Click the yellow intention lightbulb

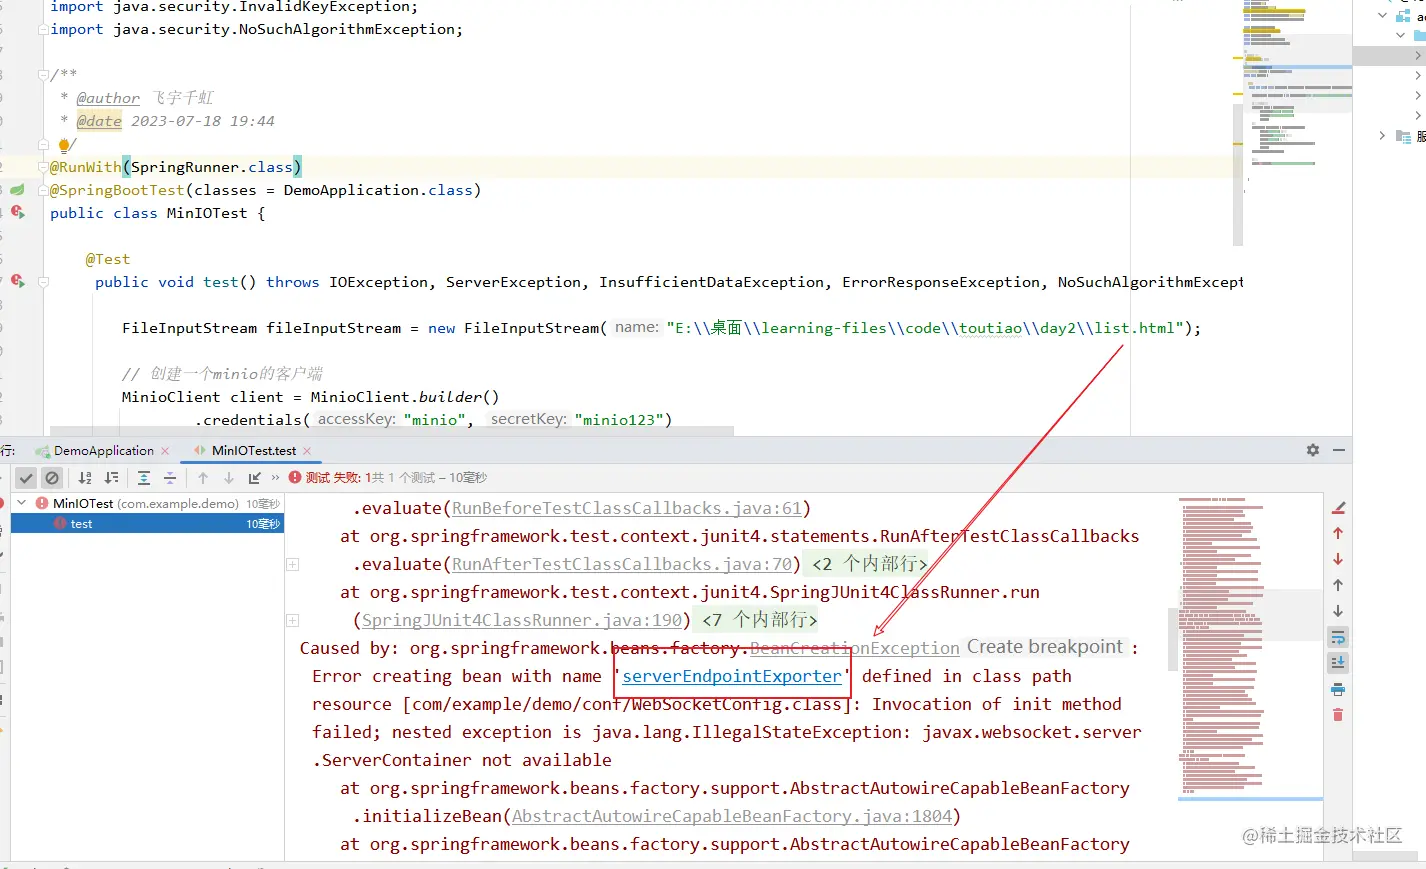(x=65, y=145)
